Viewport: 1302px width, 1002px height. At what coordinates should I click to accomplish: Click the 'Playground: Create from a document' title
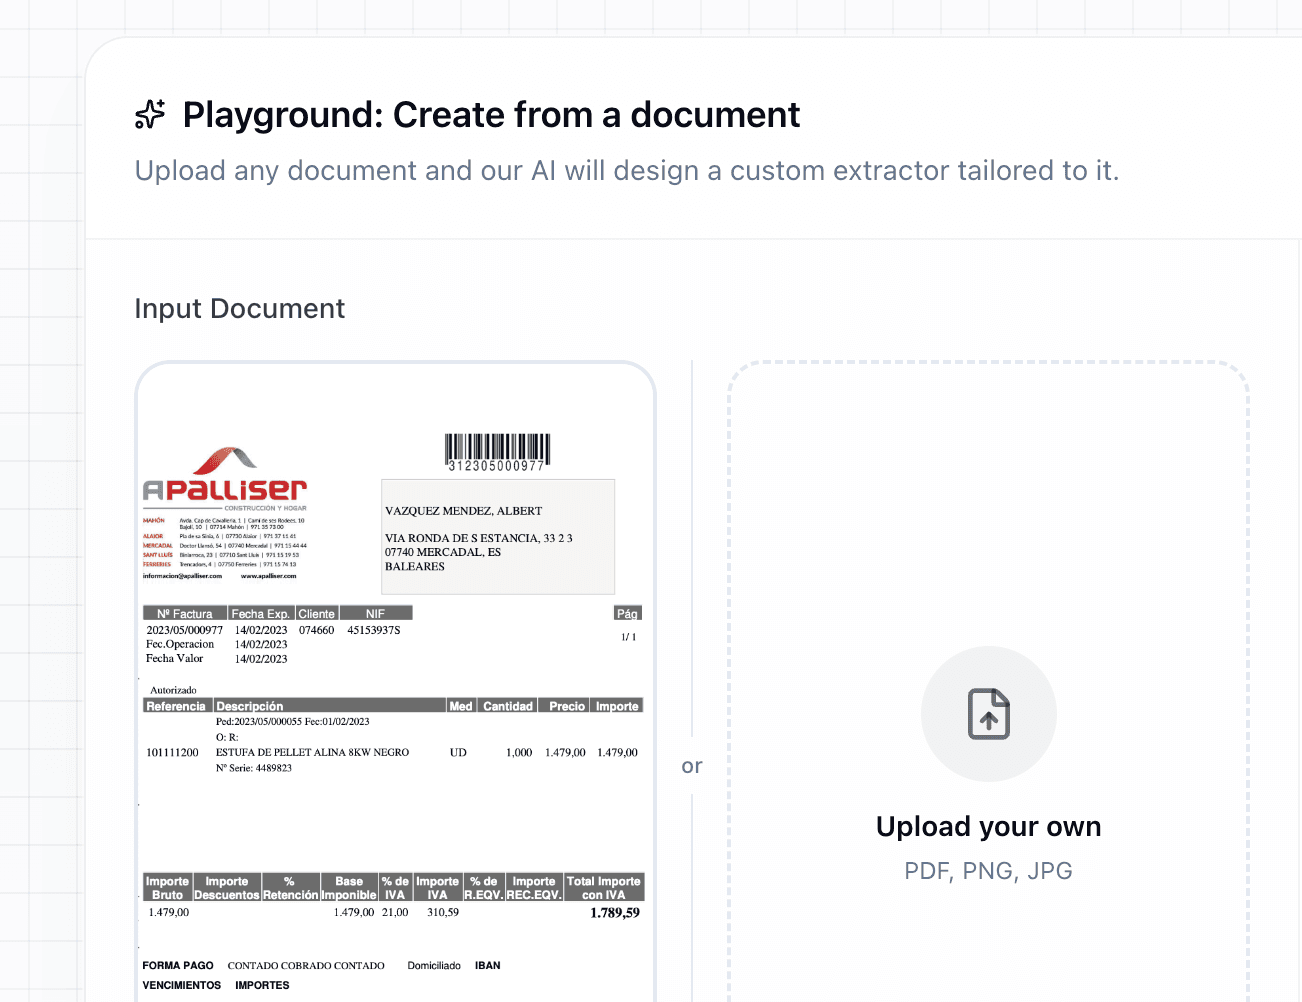click(x=491, y=115)
